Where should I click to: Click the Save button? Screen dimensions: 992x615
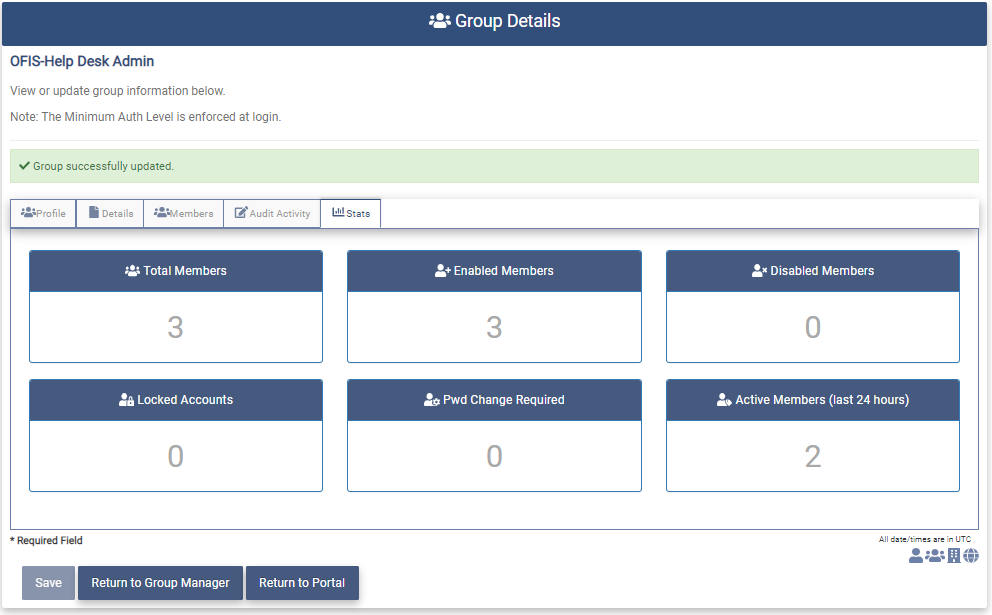tap(48, 583)
